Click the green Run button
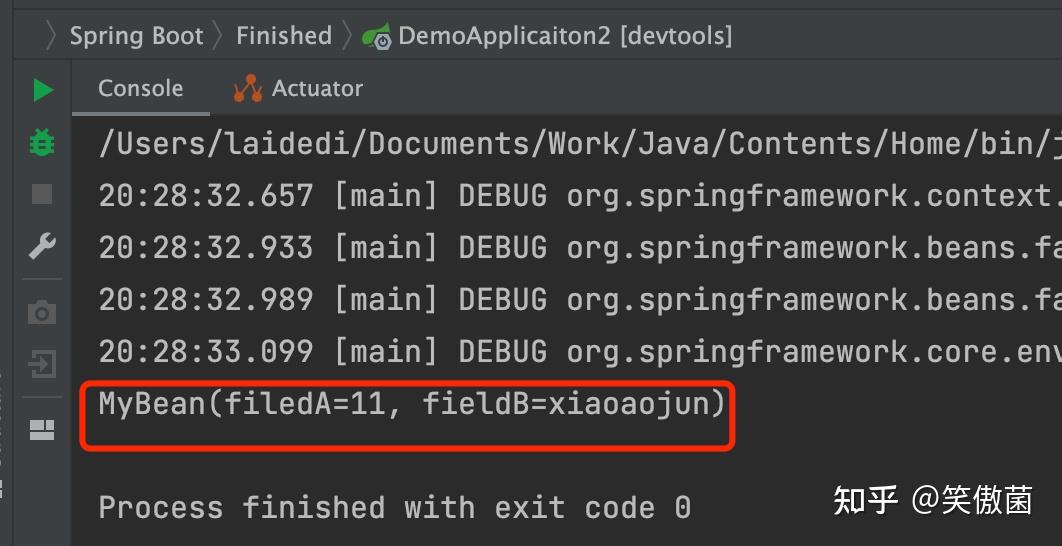The image size is (1062, 546). tap(42, 90)
